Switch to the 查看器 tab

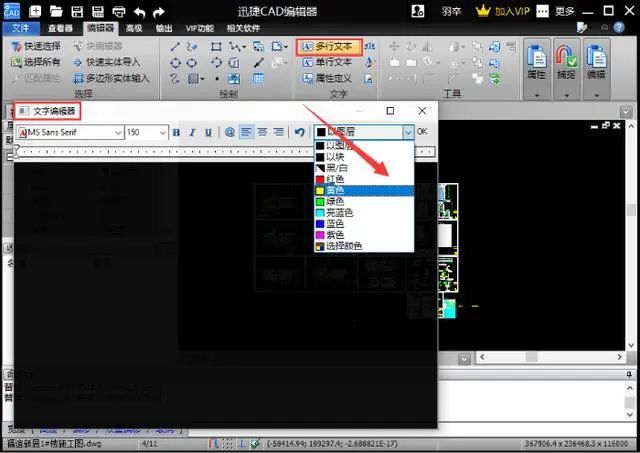pos(60,29)
